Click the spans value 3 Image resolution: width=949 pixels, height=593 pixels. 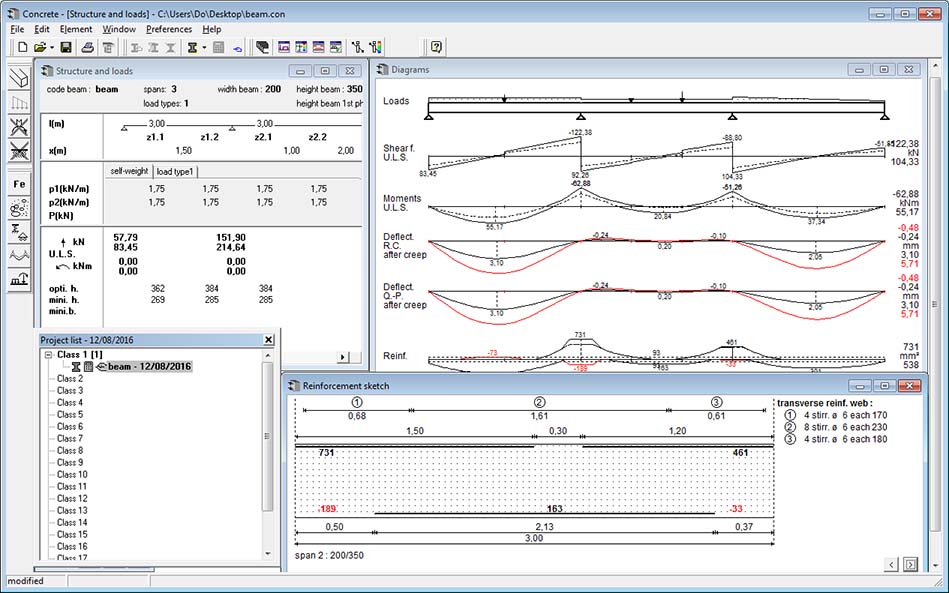tap(174, 89)
